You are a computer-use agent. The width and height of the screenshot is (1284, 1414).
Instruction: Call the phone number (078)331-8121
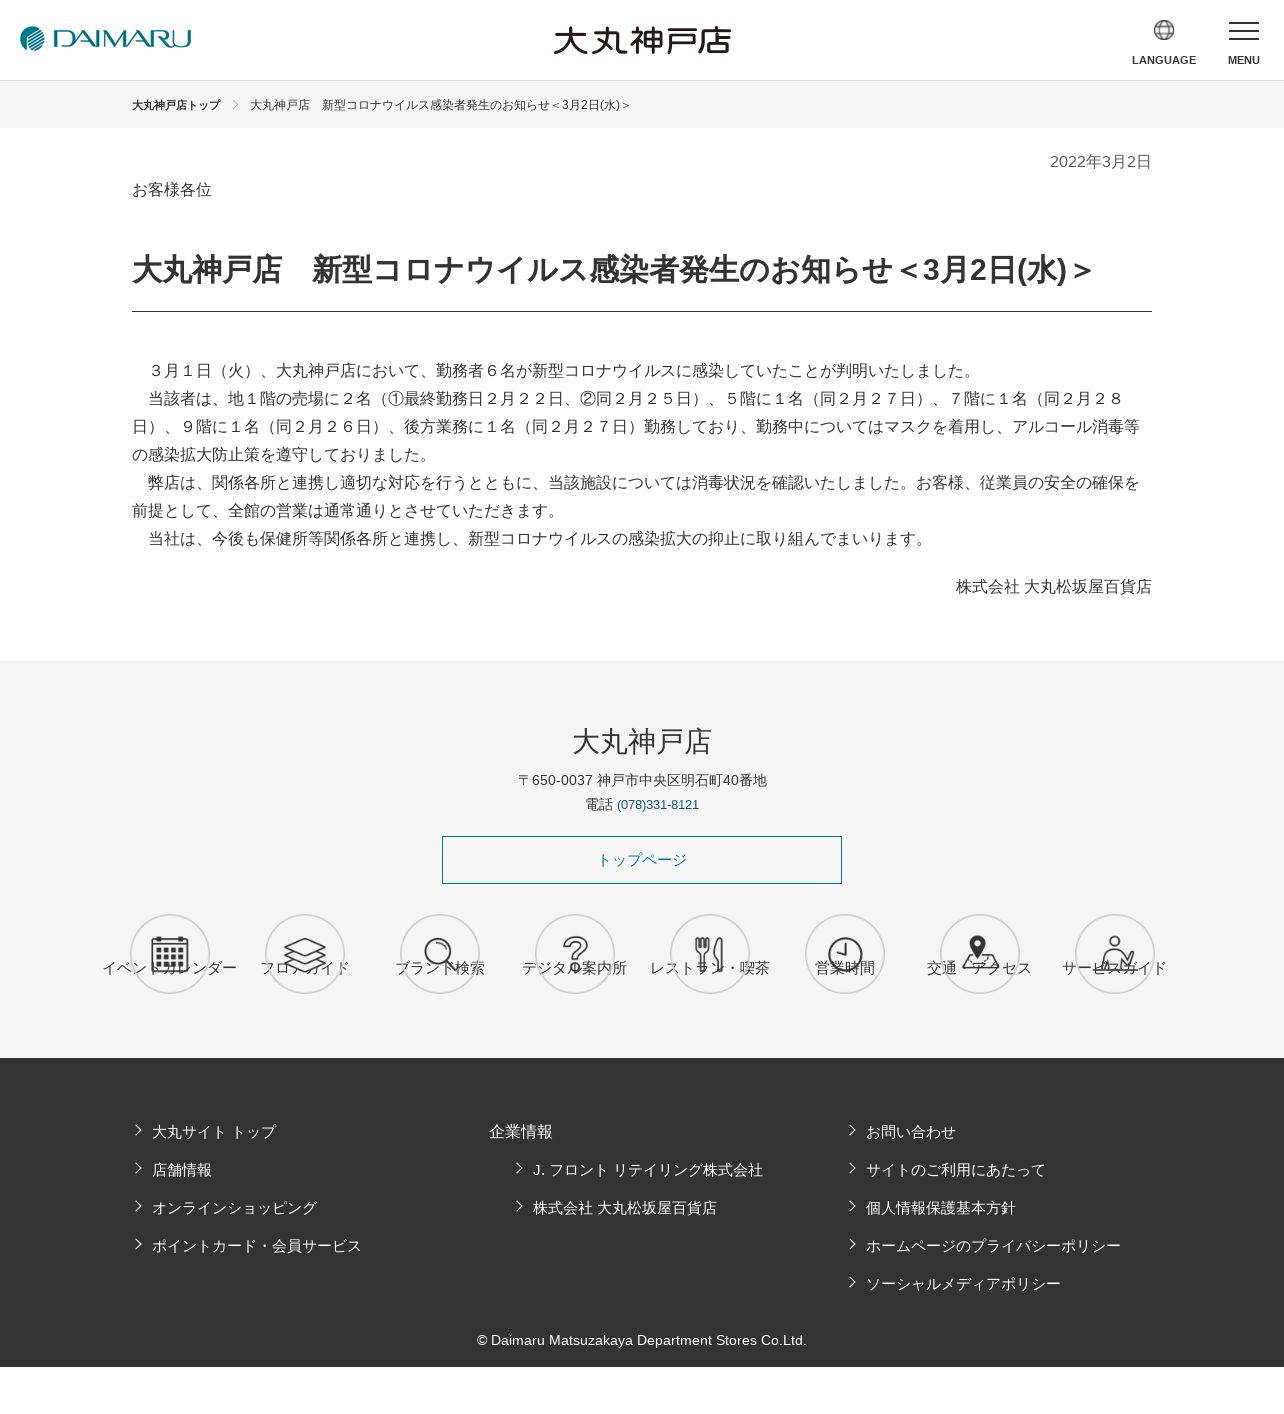[x=658, y=805]
